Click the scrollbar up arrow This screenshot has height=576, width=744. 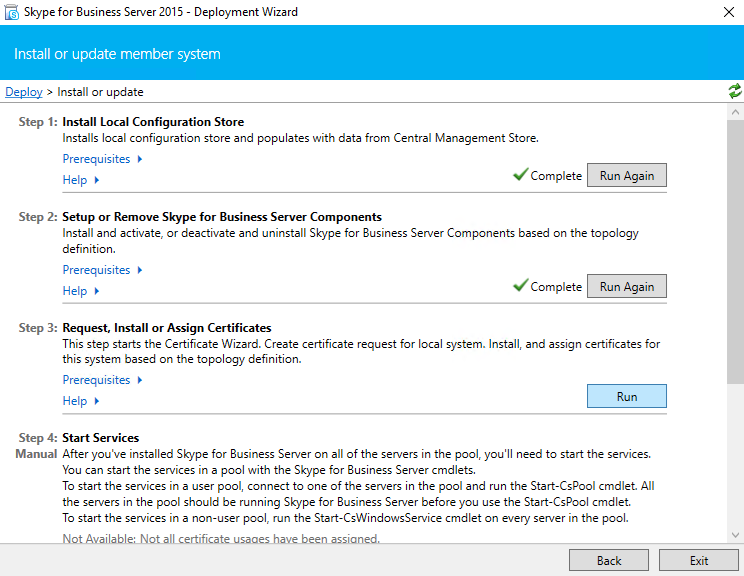click(735, 112)
